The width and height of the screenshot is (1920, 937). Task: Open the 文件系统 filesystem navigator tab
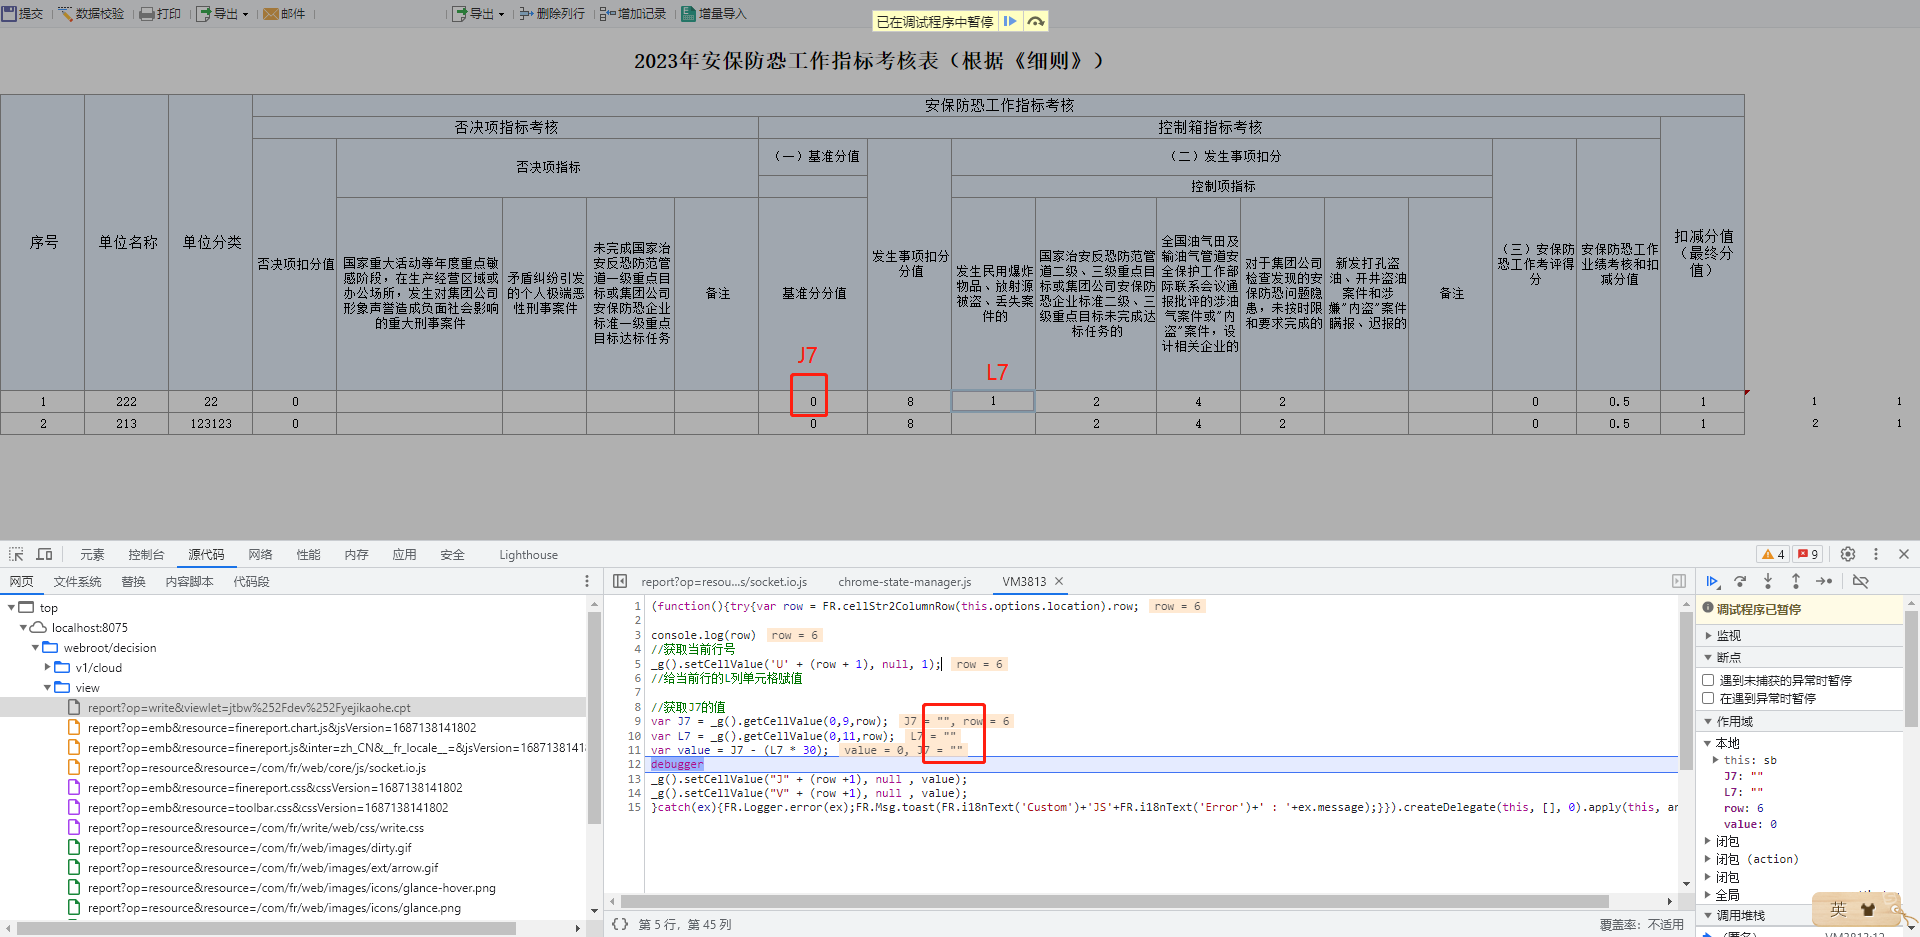(x=77, y=581)
